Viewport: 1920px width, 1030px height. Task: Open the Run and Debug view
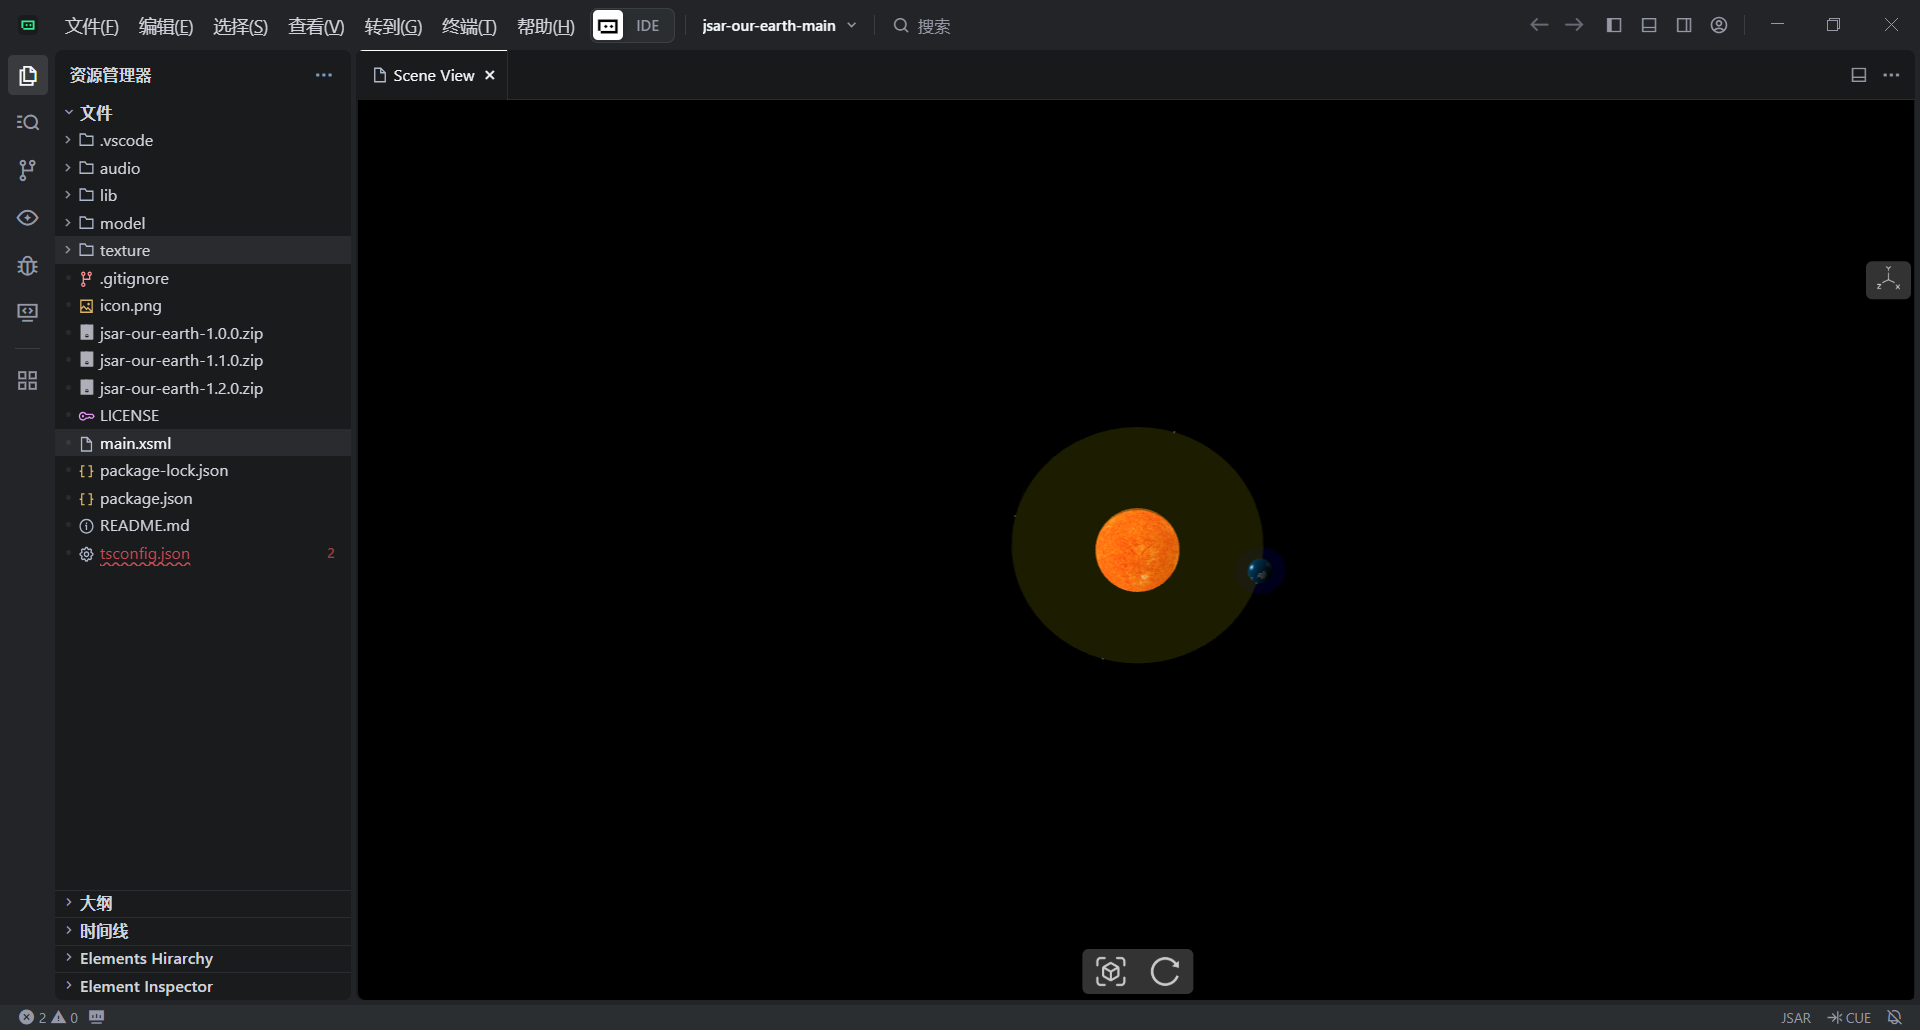pyautogui.click(x=28, y=266)
